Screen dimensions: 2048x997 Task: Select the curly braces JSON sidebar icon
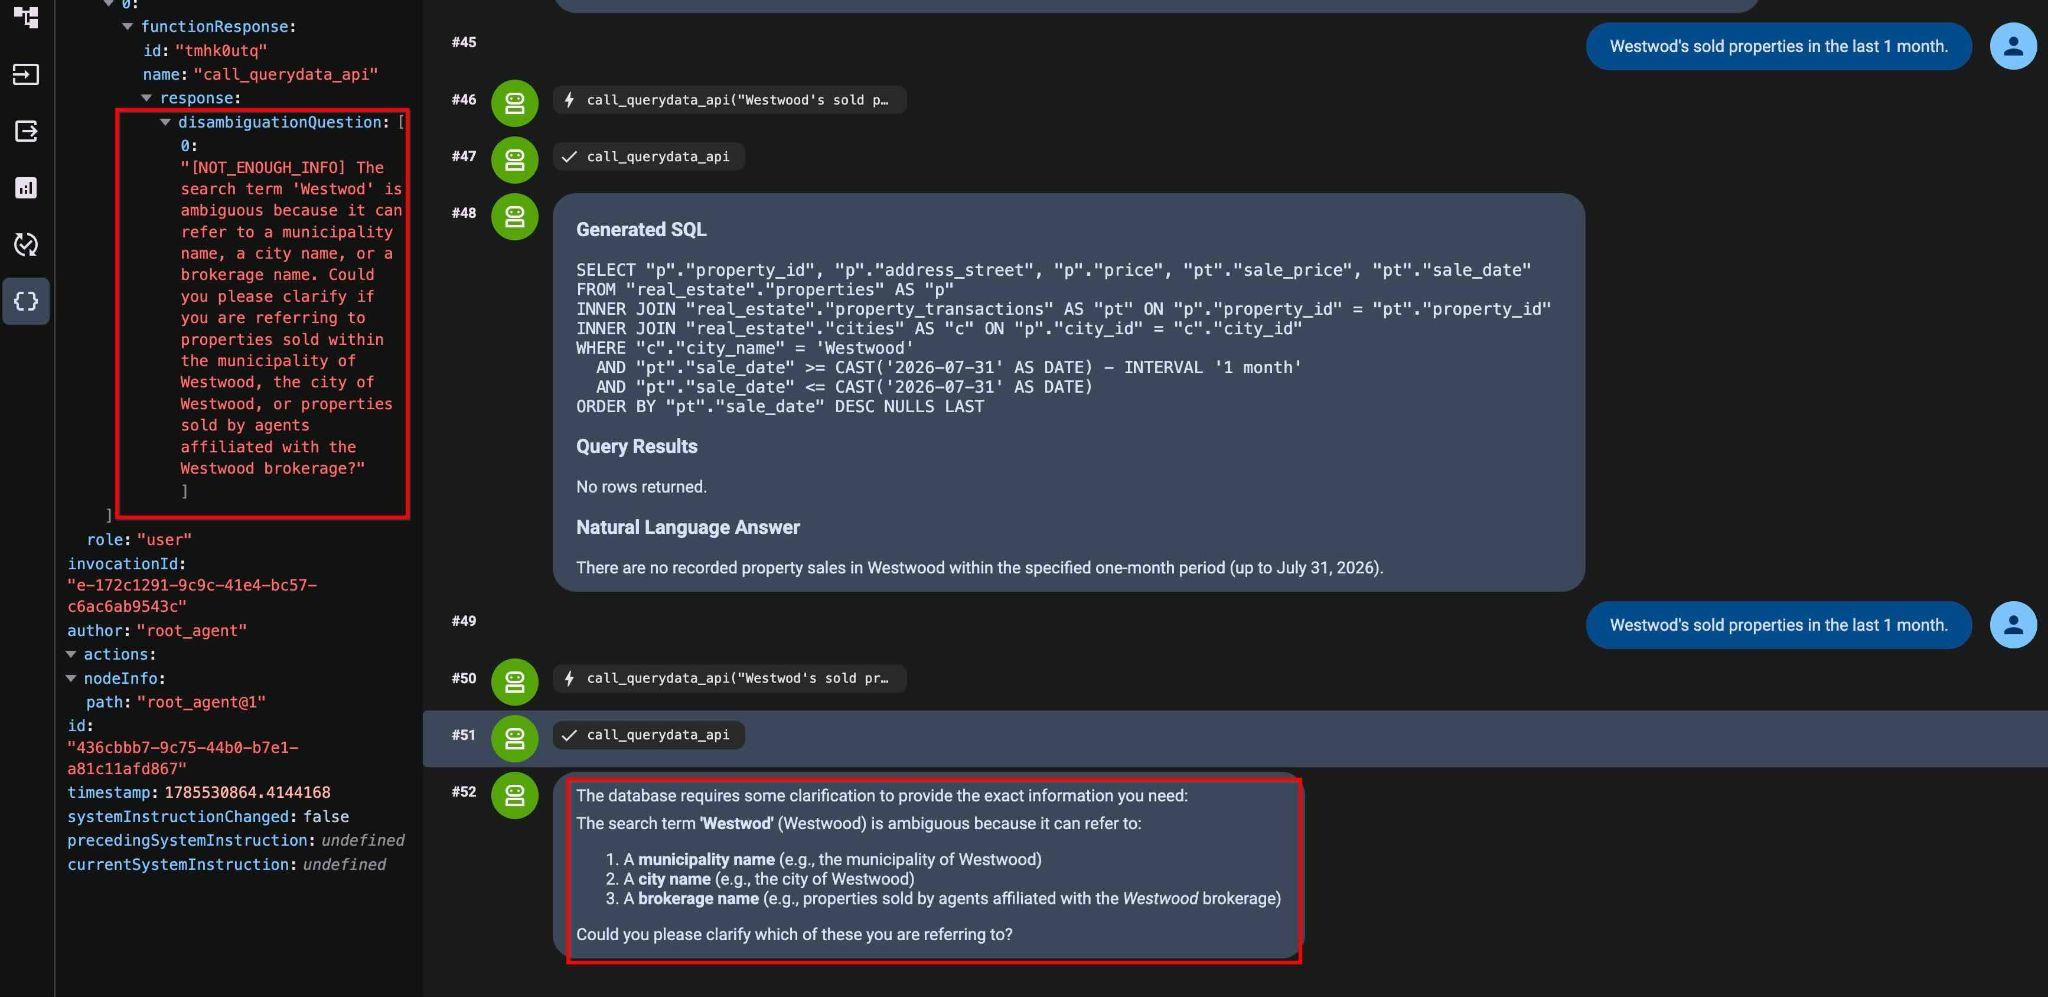[x=26, y=301]
